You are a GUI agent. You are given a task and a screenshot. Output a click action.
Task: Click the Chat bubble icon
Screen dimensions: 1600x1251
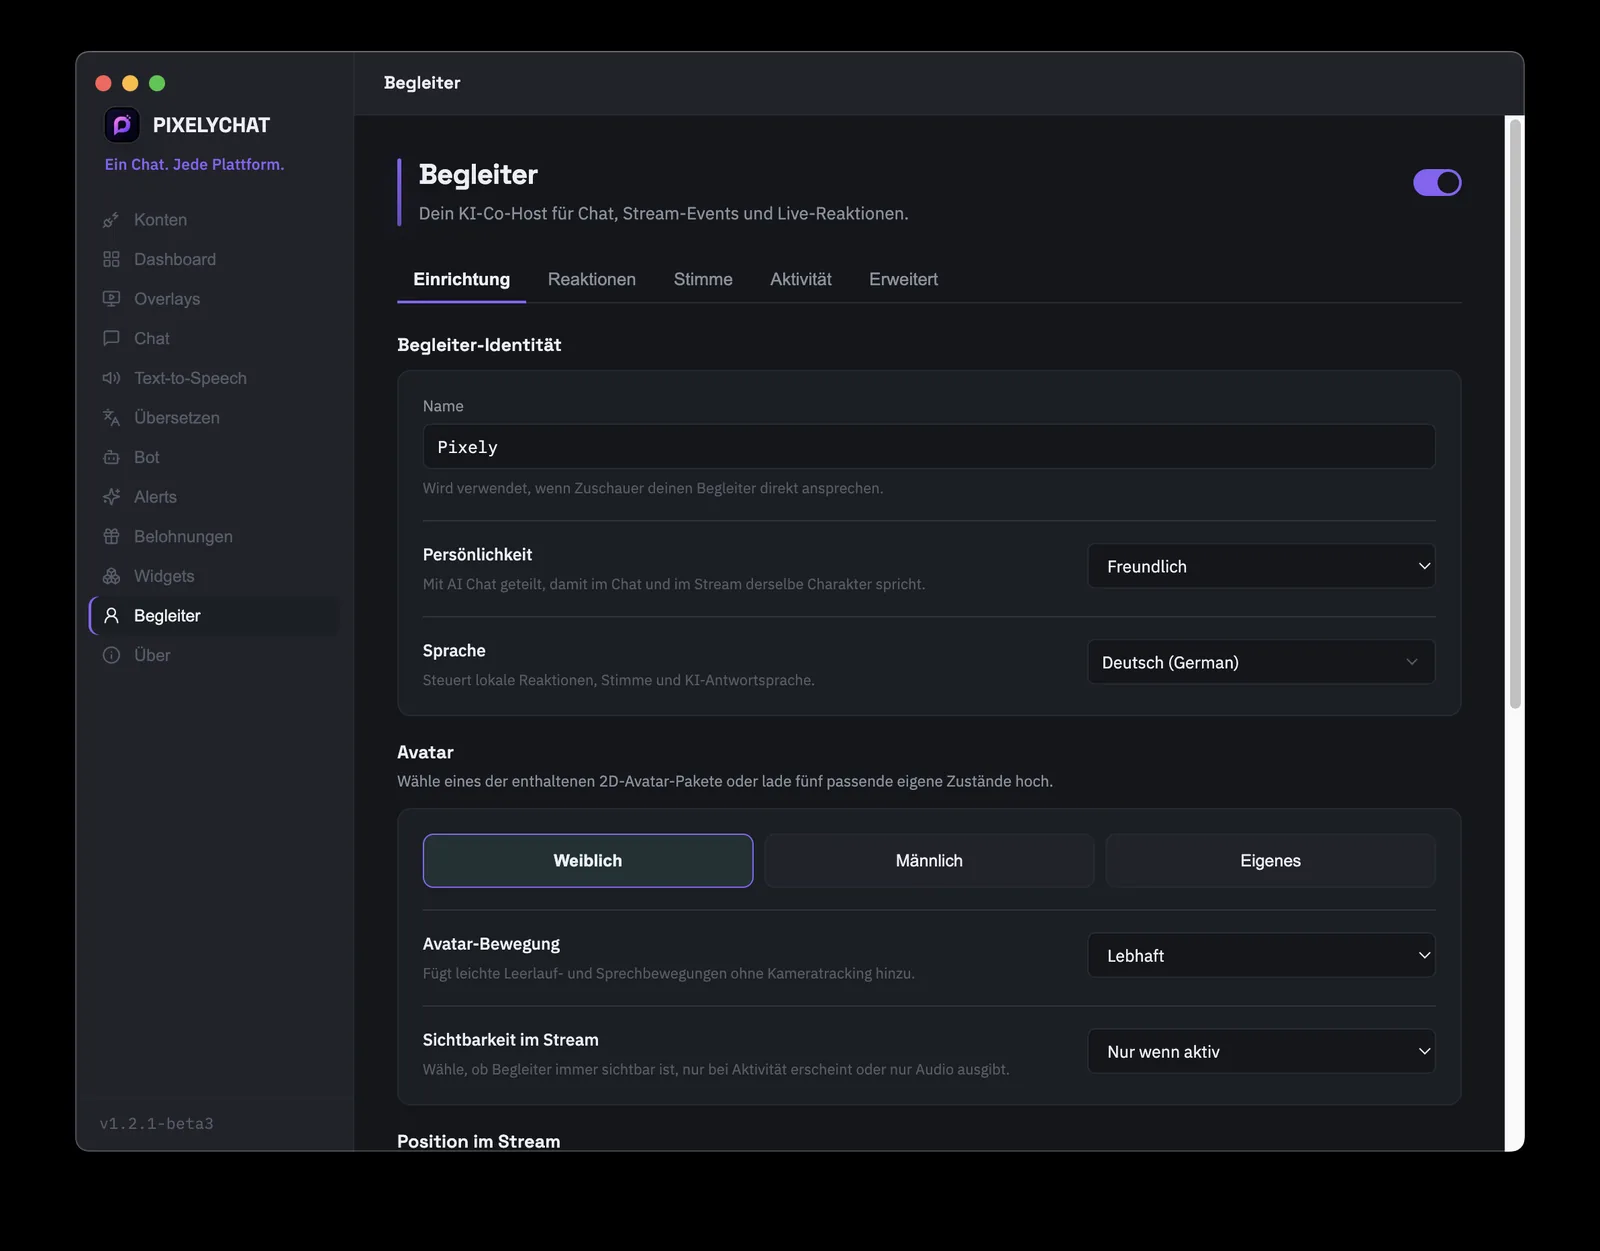click(x=111, y=338)
